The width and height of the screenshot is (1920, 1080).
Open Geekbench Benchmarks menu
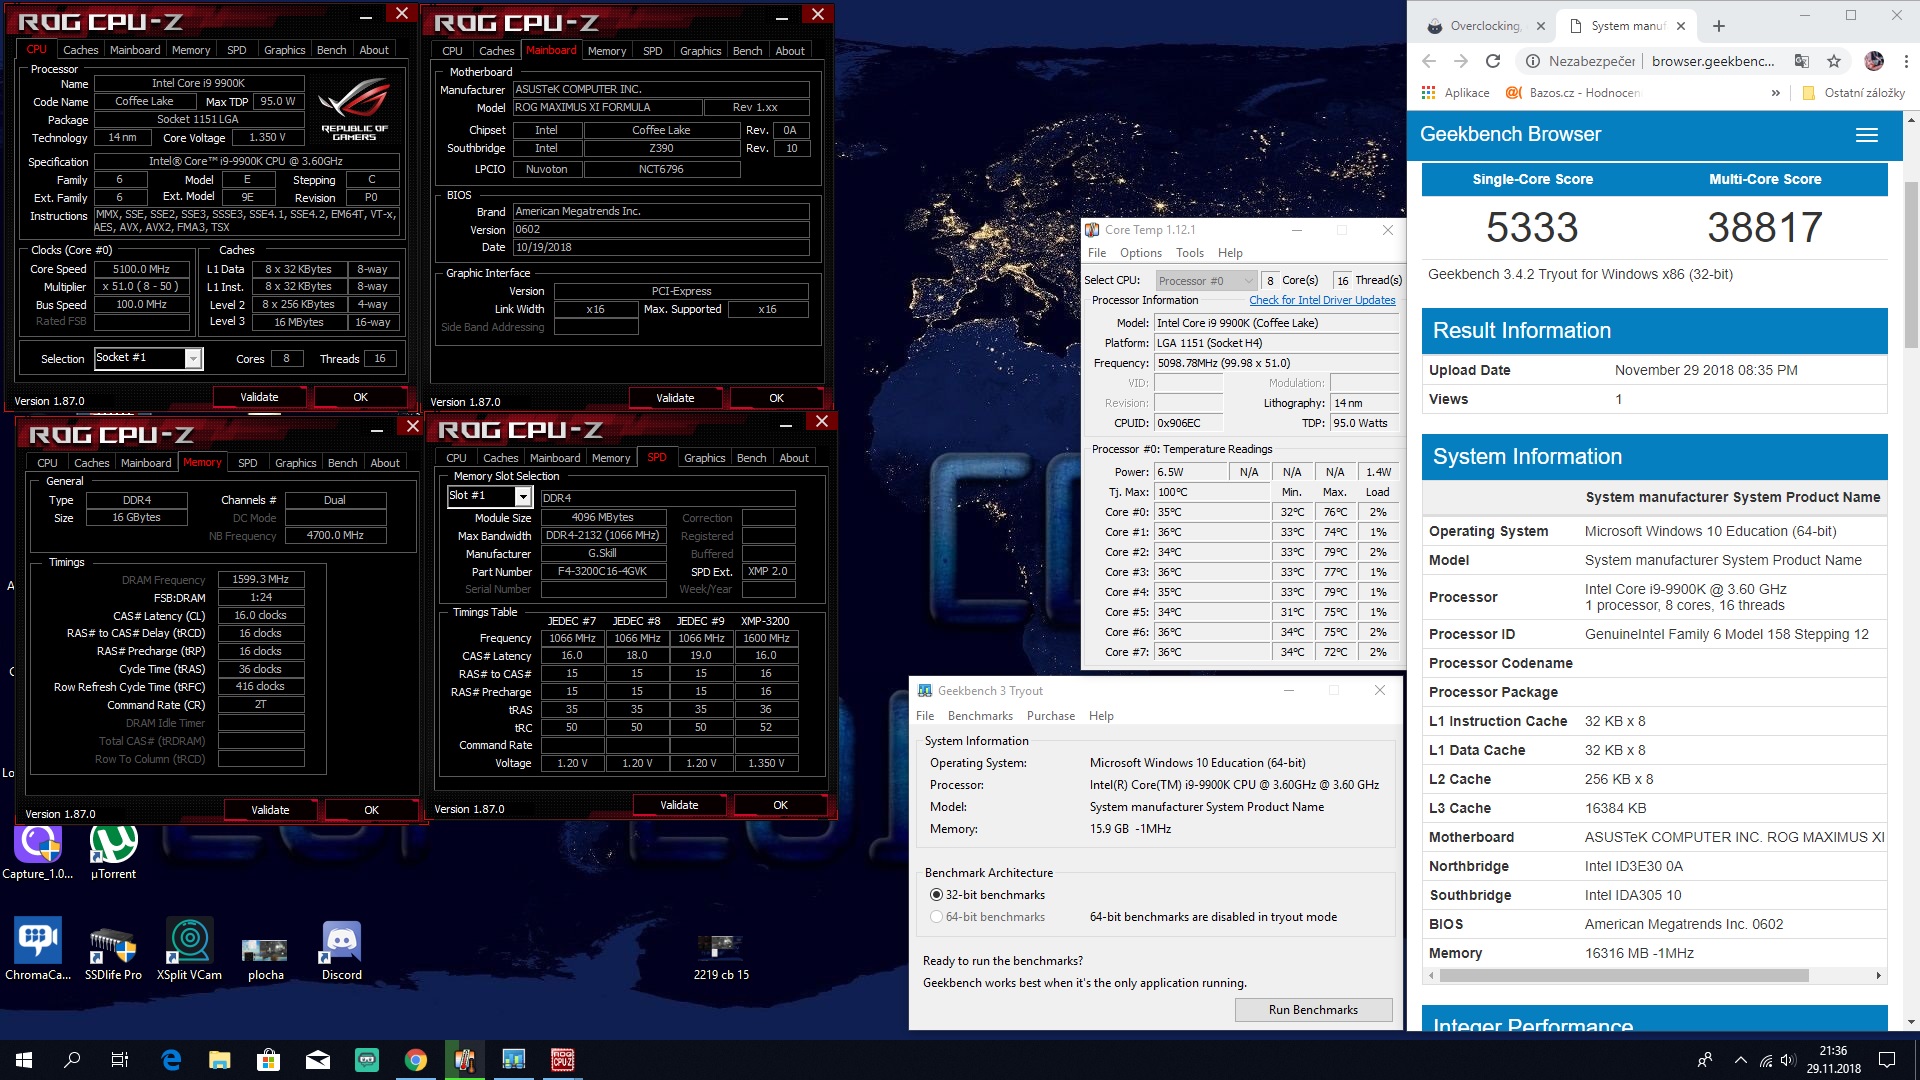coord(980,716)
